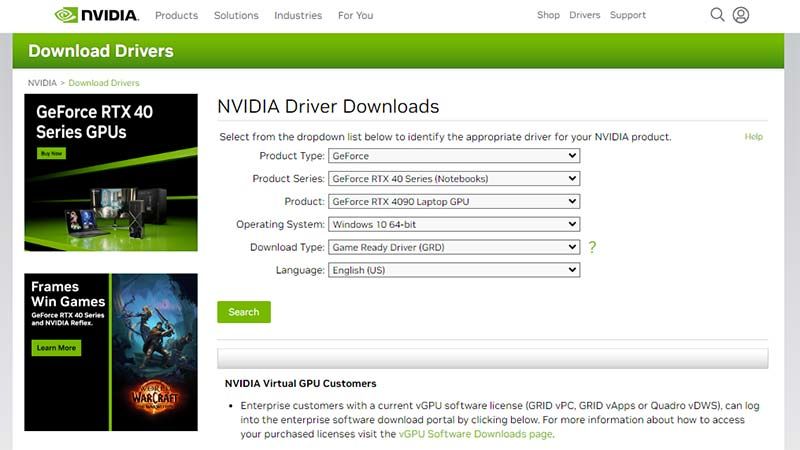Expand the Product Series dropdown

454,179
